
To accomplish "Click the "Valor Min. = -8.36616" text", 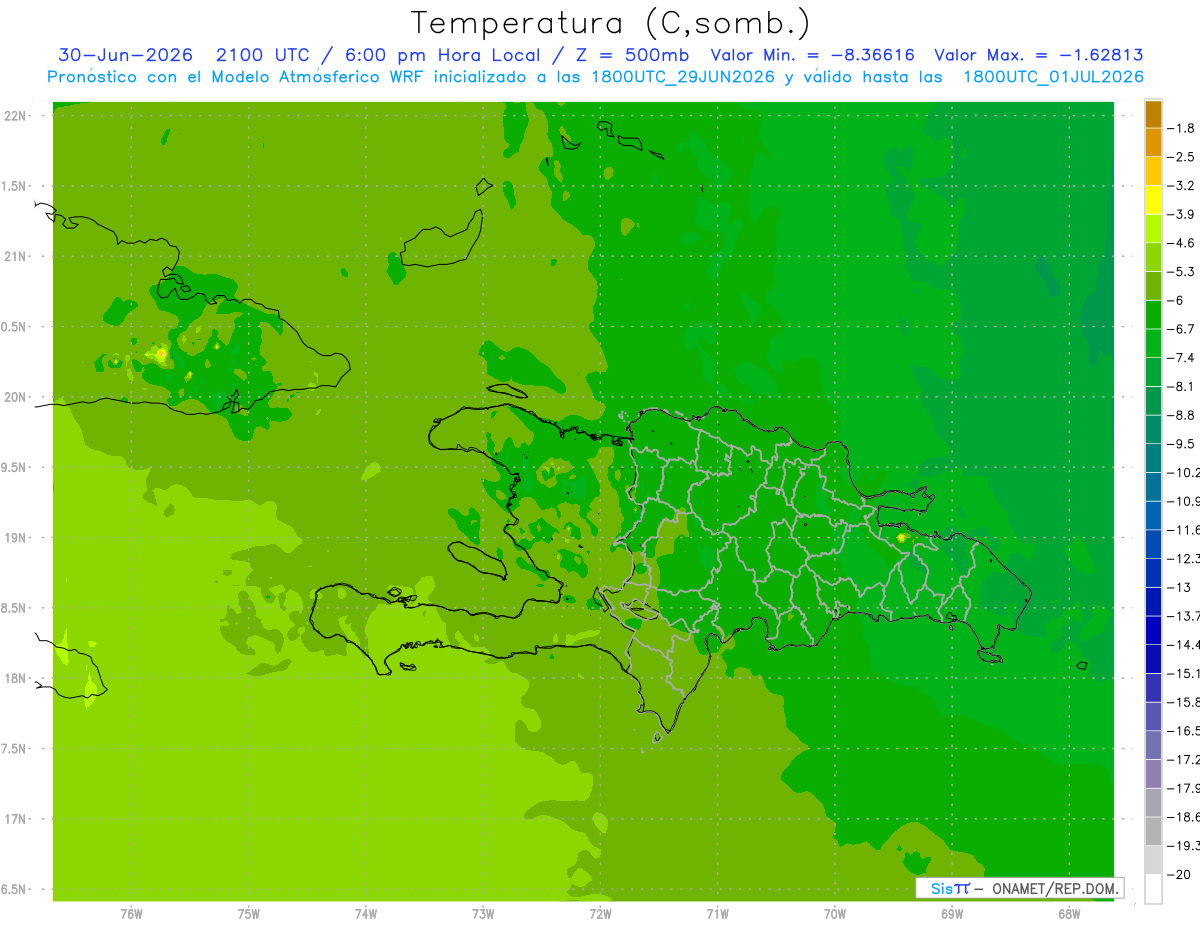I will click(x=812, y=55).
